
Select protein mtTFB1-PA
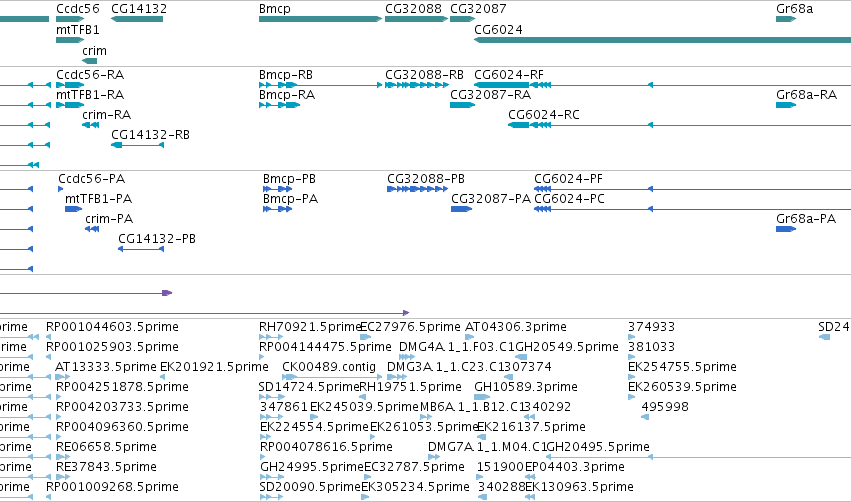pos(99,199)
